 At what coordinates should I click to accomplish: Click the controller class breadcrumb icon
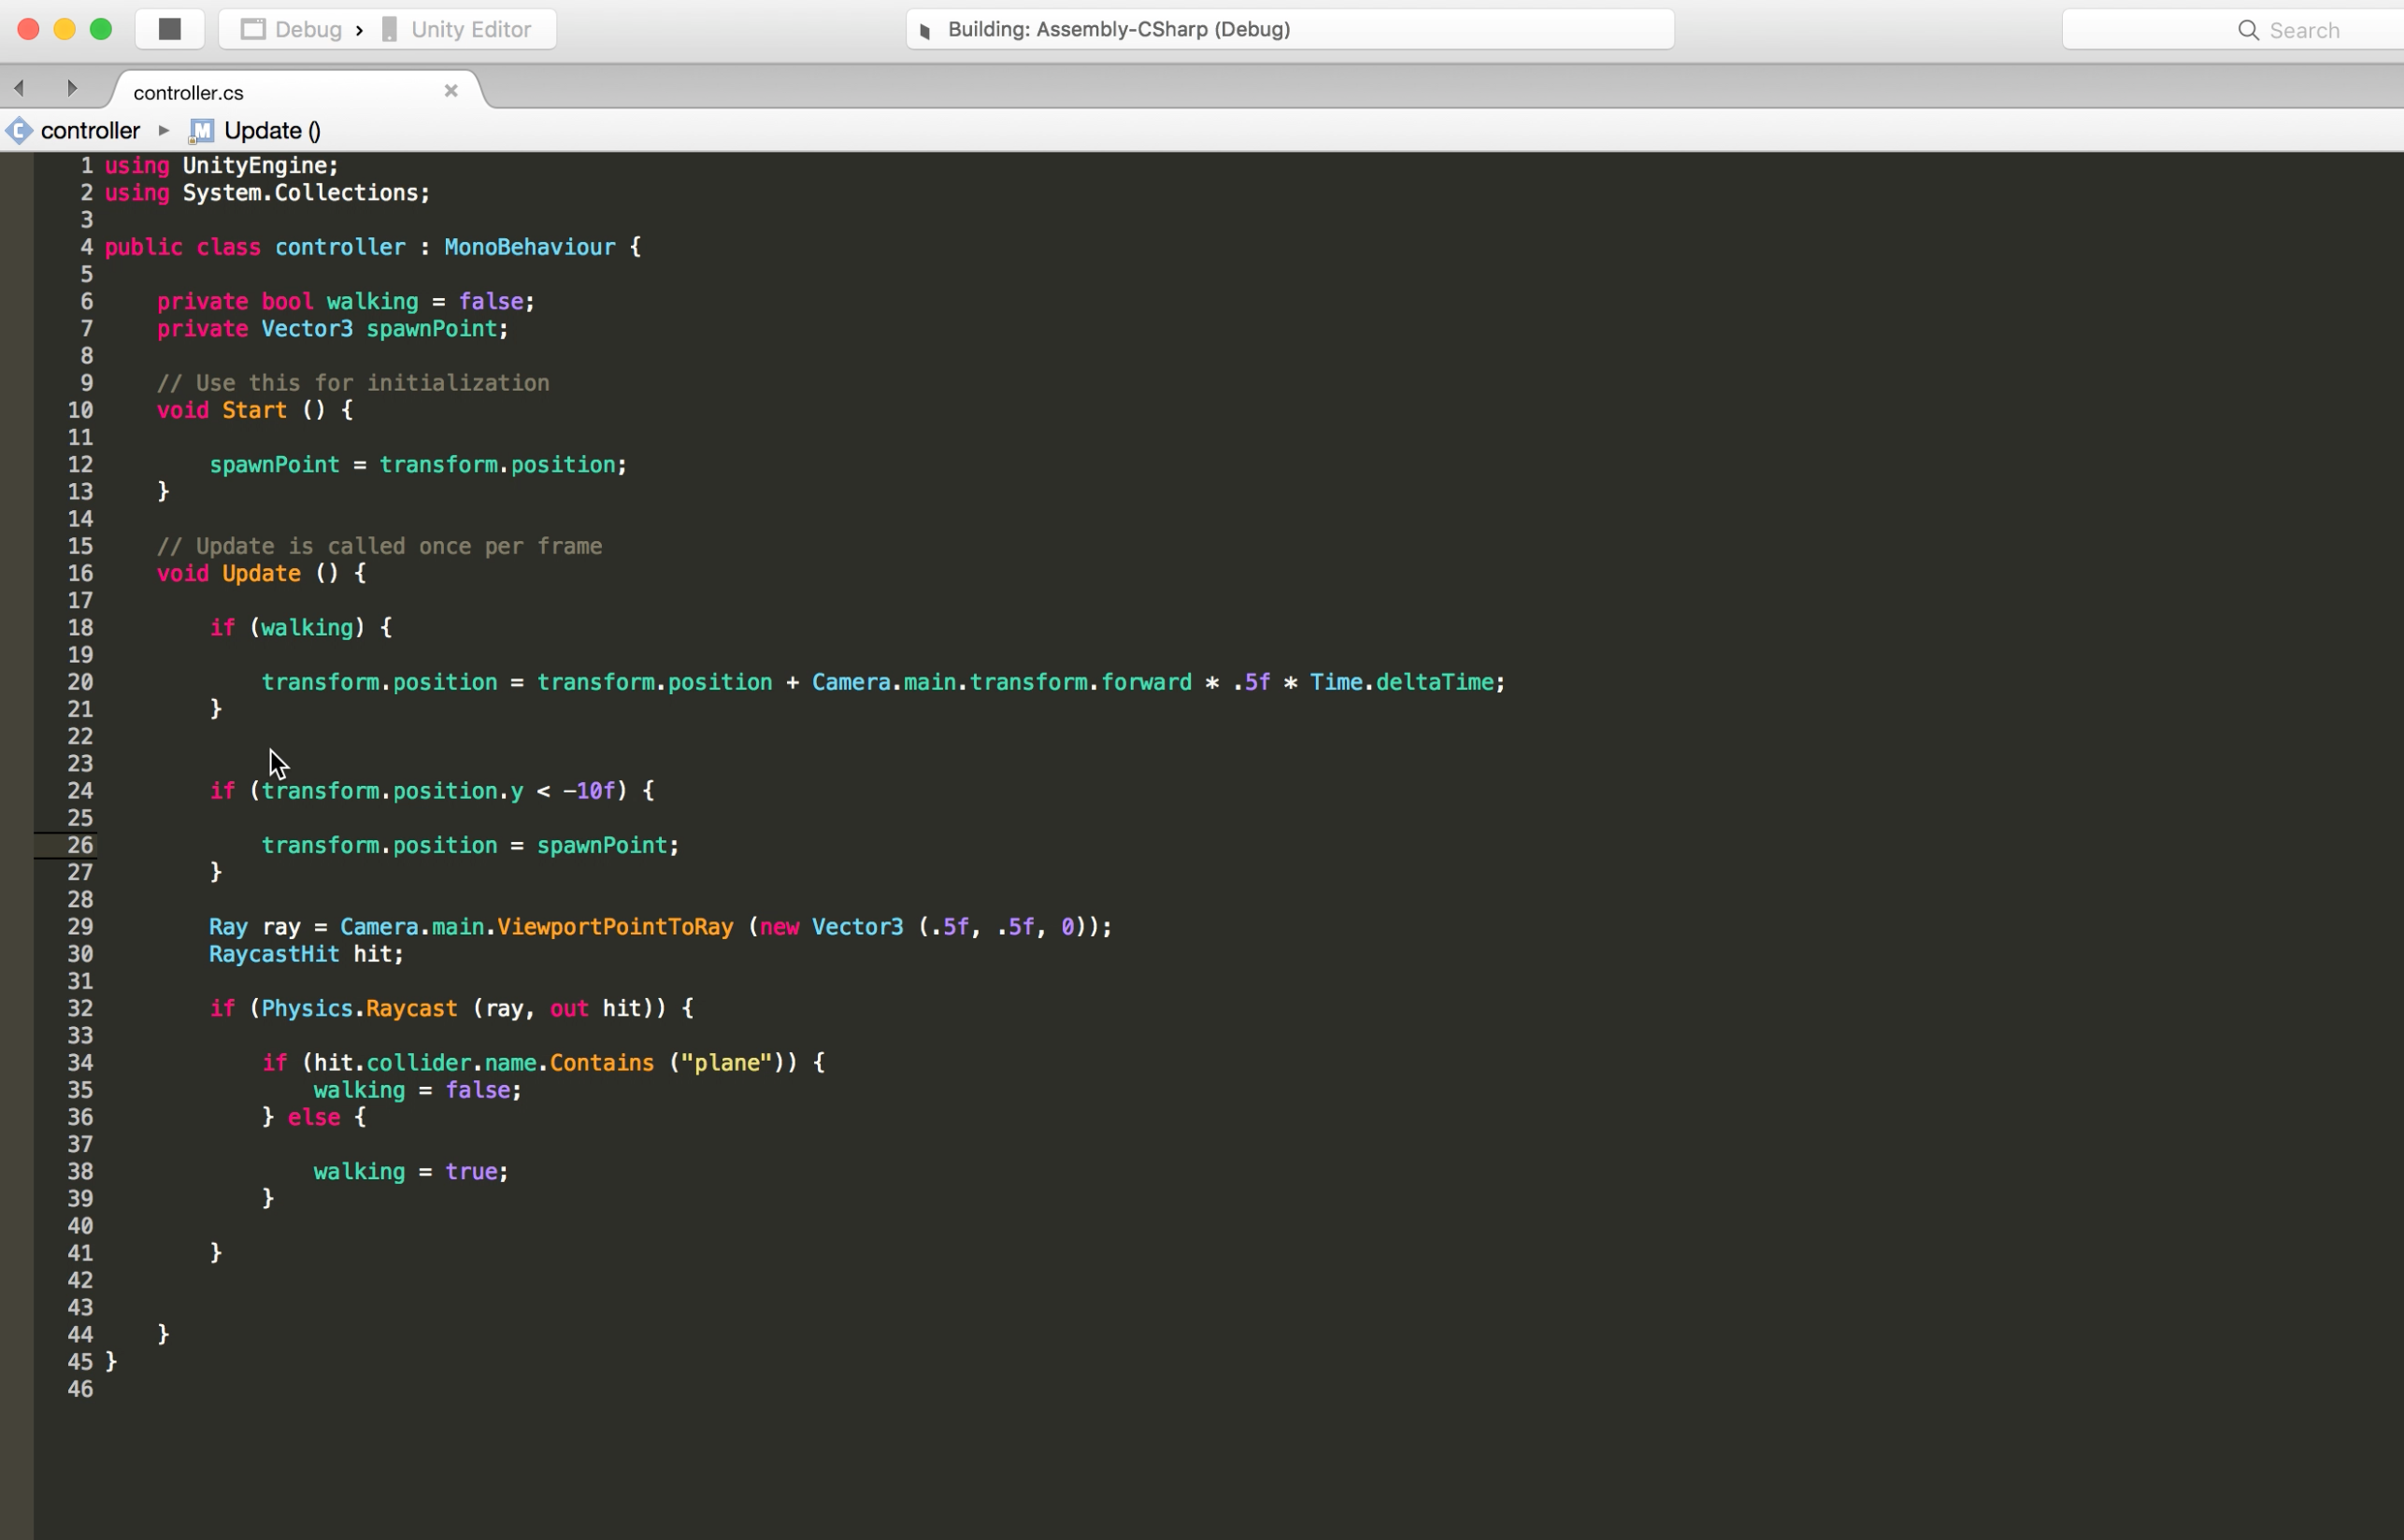coord(18,130)
